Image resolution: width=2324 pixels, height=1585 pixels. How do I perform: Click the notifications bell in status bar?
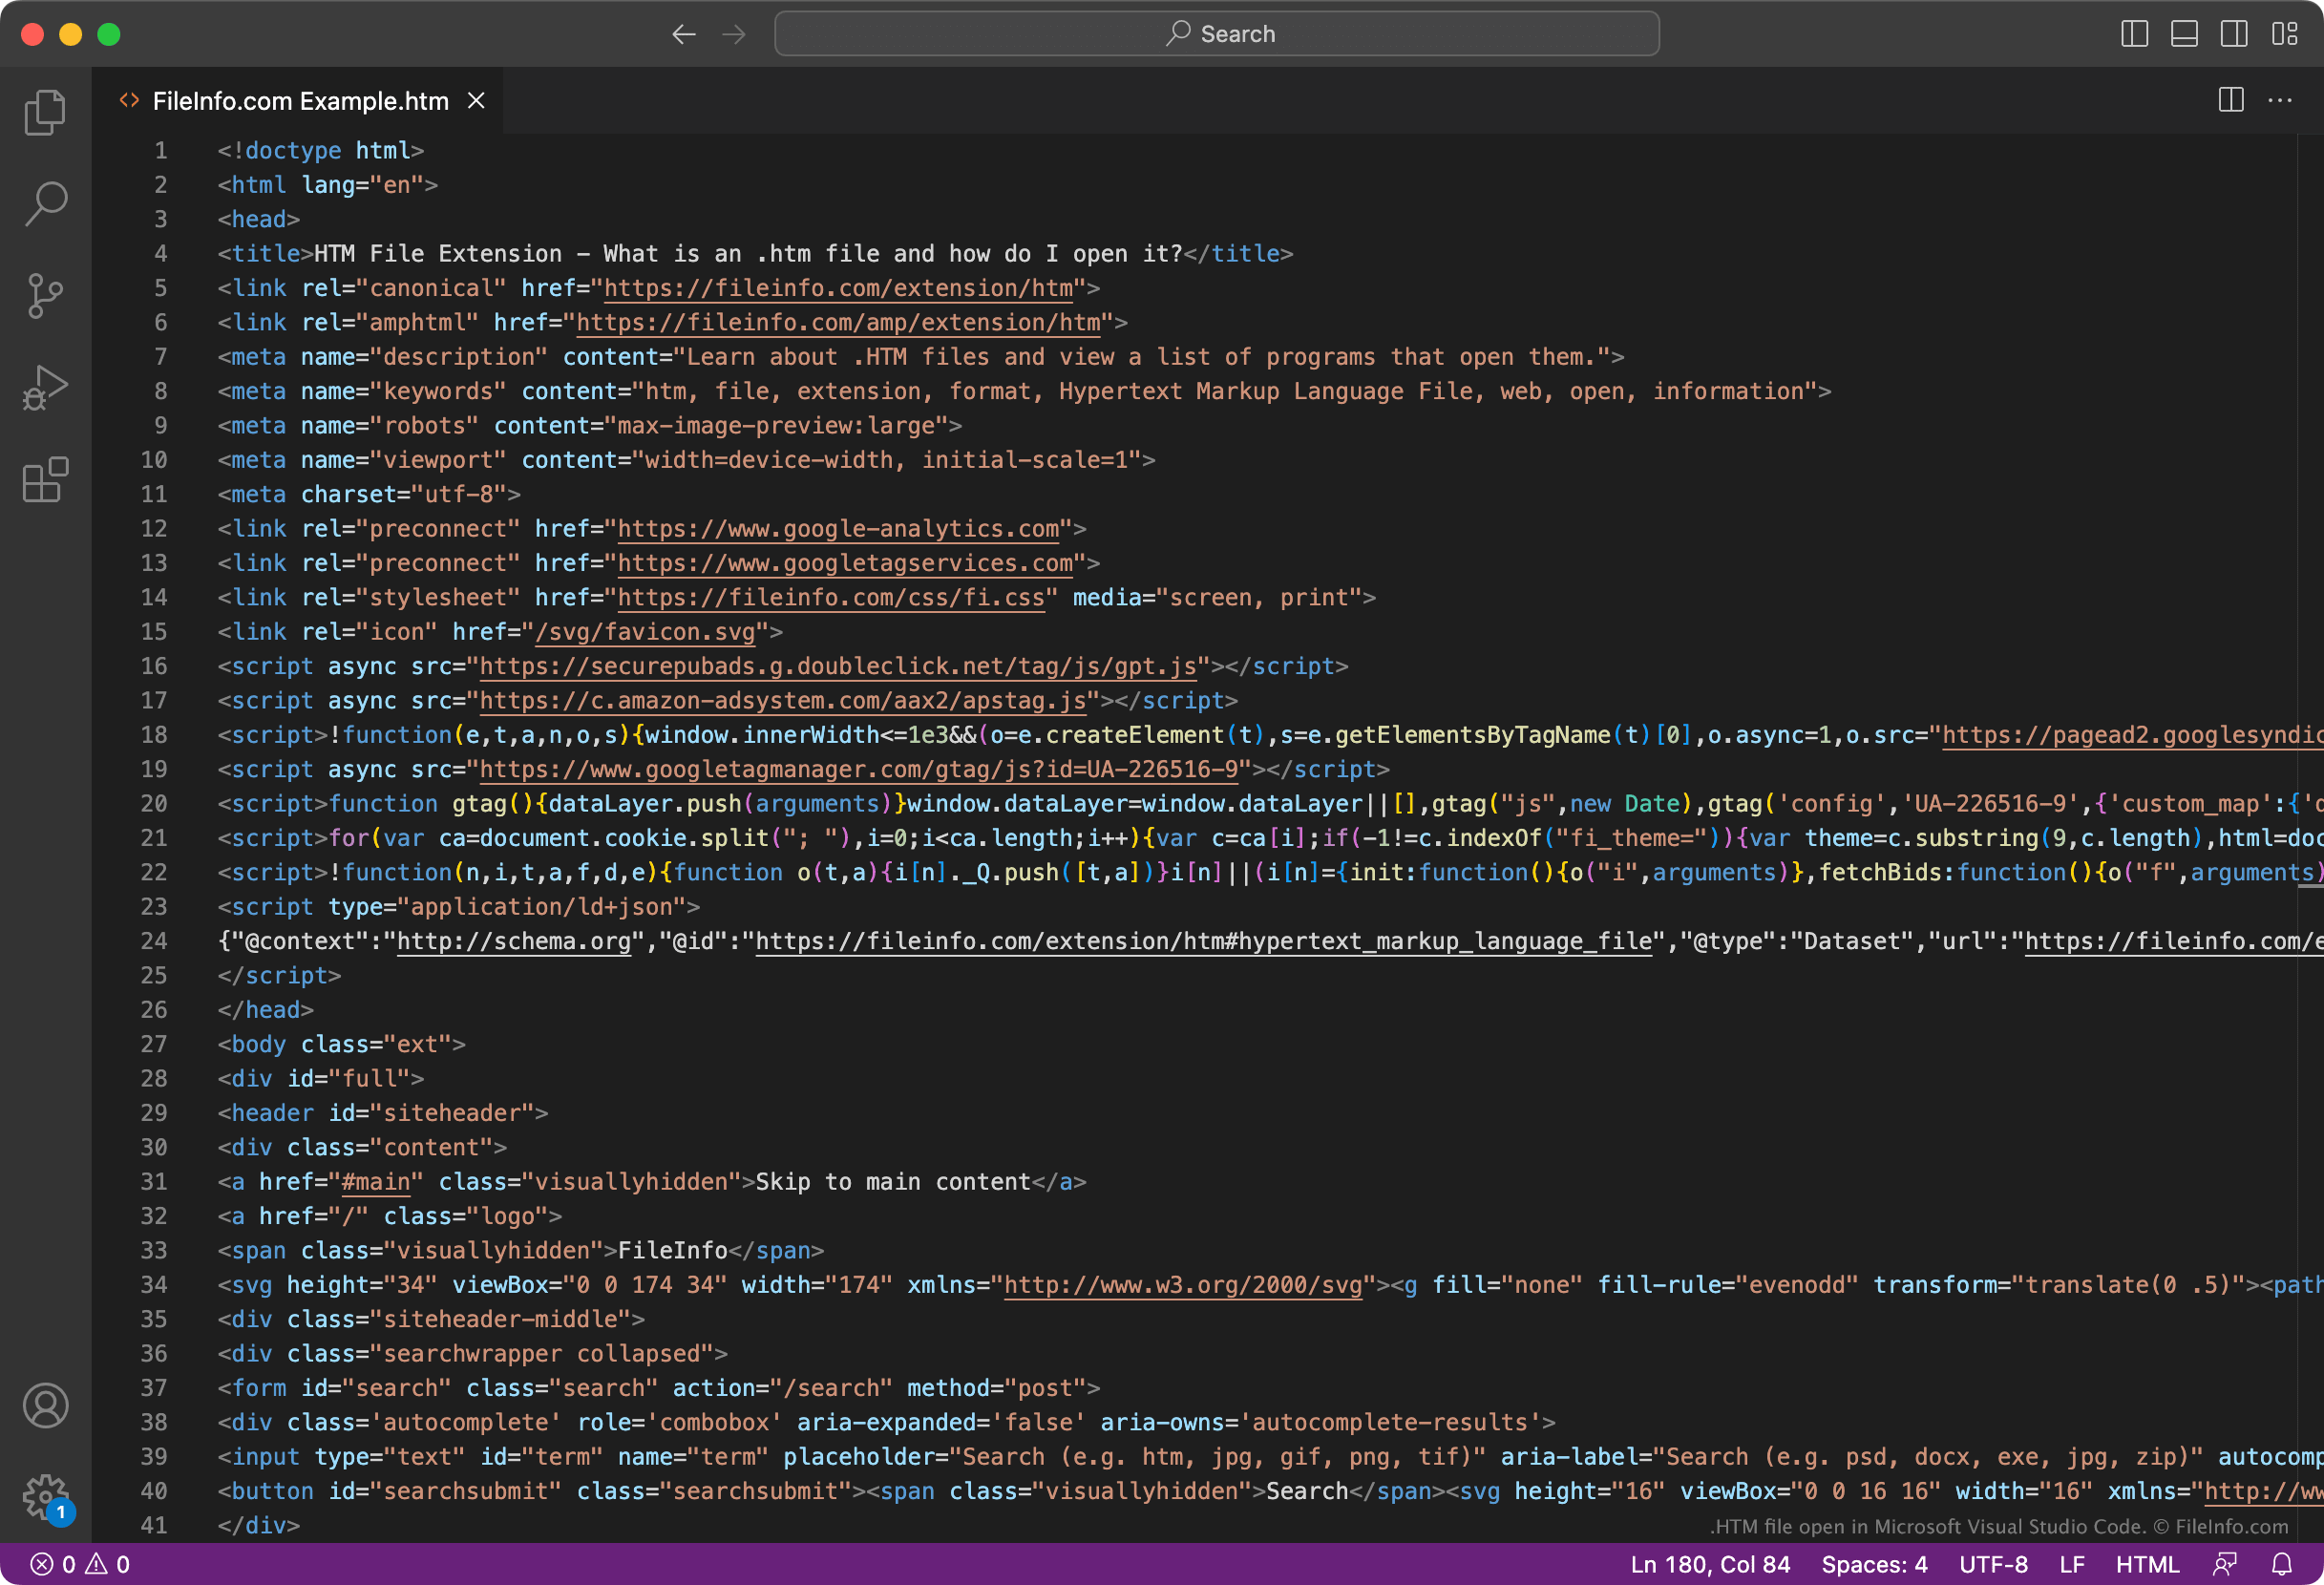[2281, 1564]
